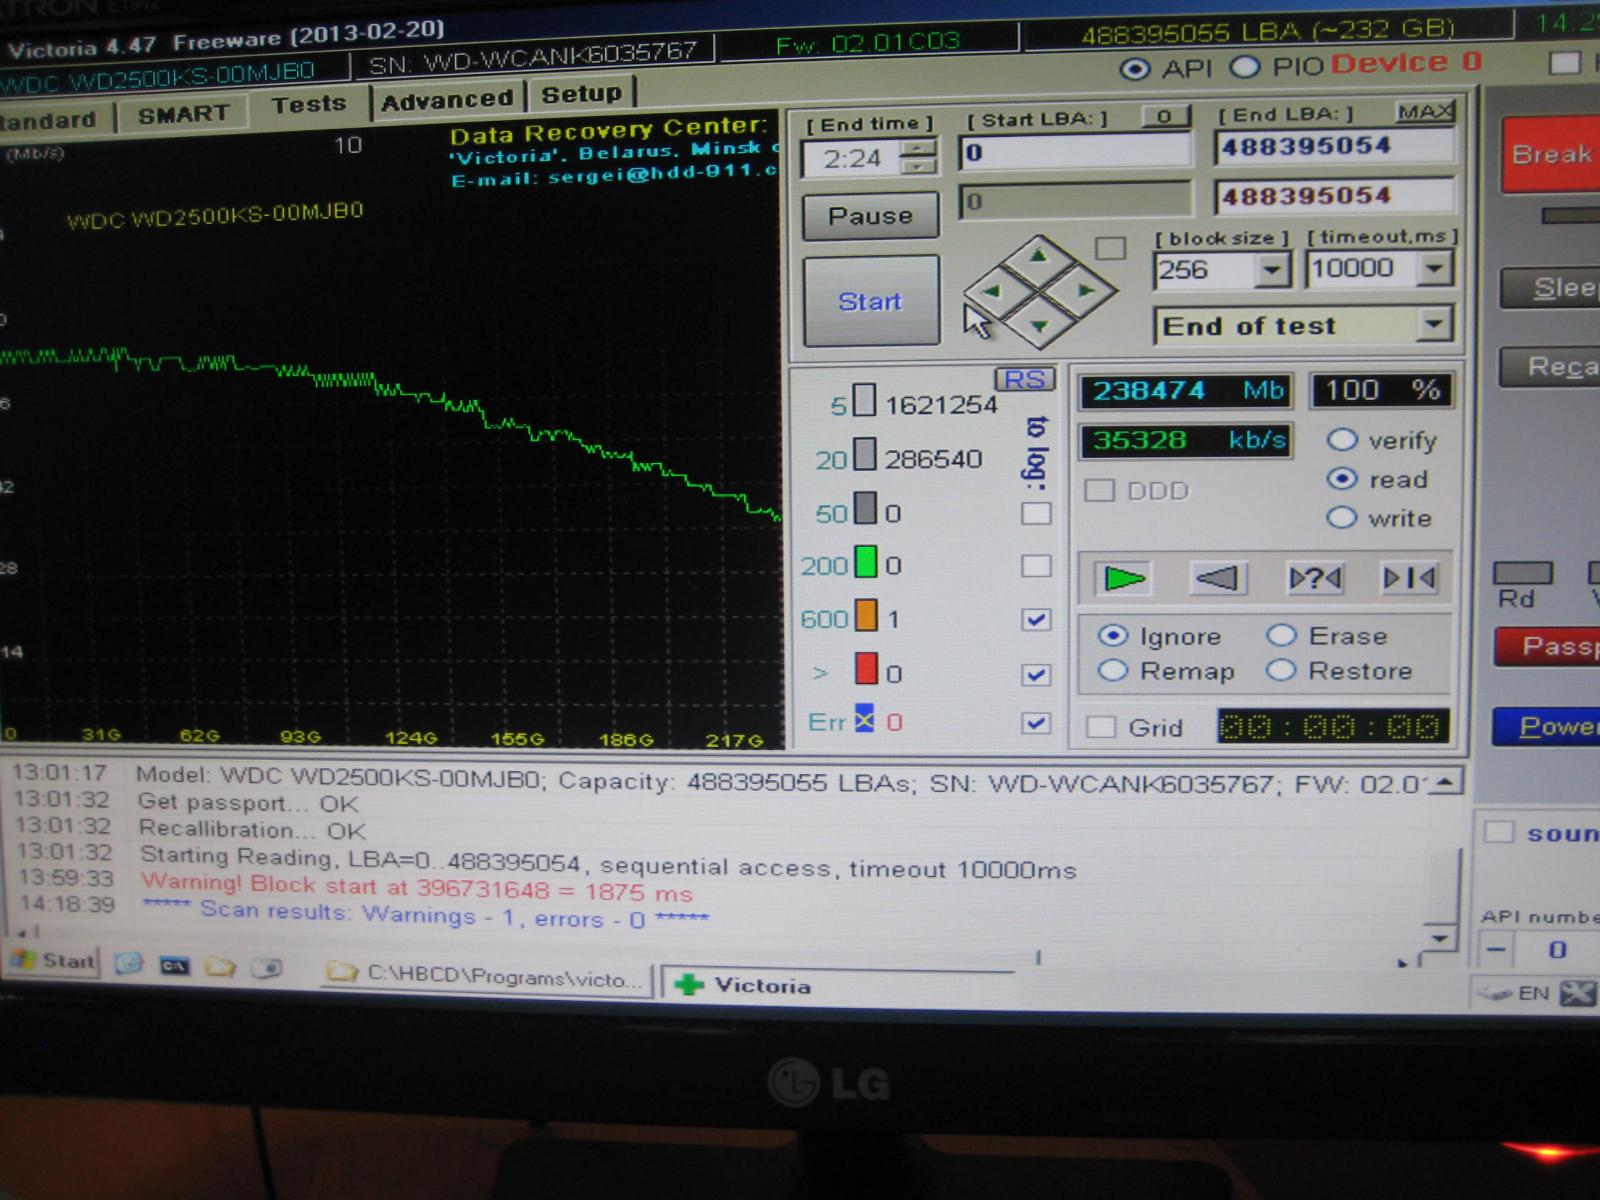
Task: Click the MAX button above End LBA
Action: point(1425,111)
